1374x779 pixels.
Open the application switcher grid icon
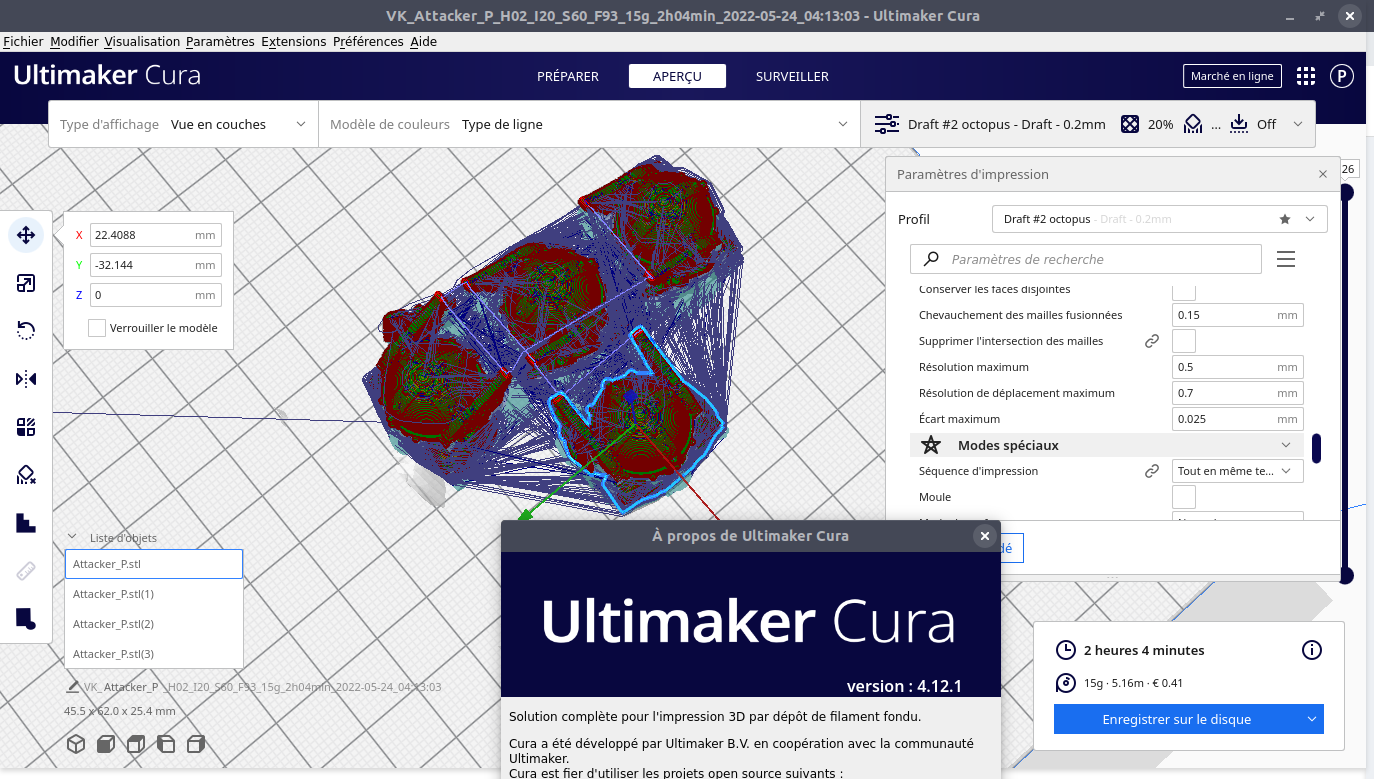1306,76
